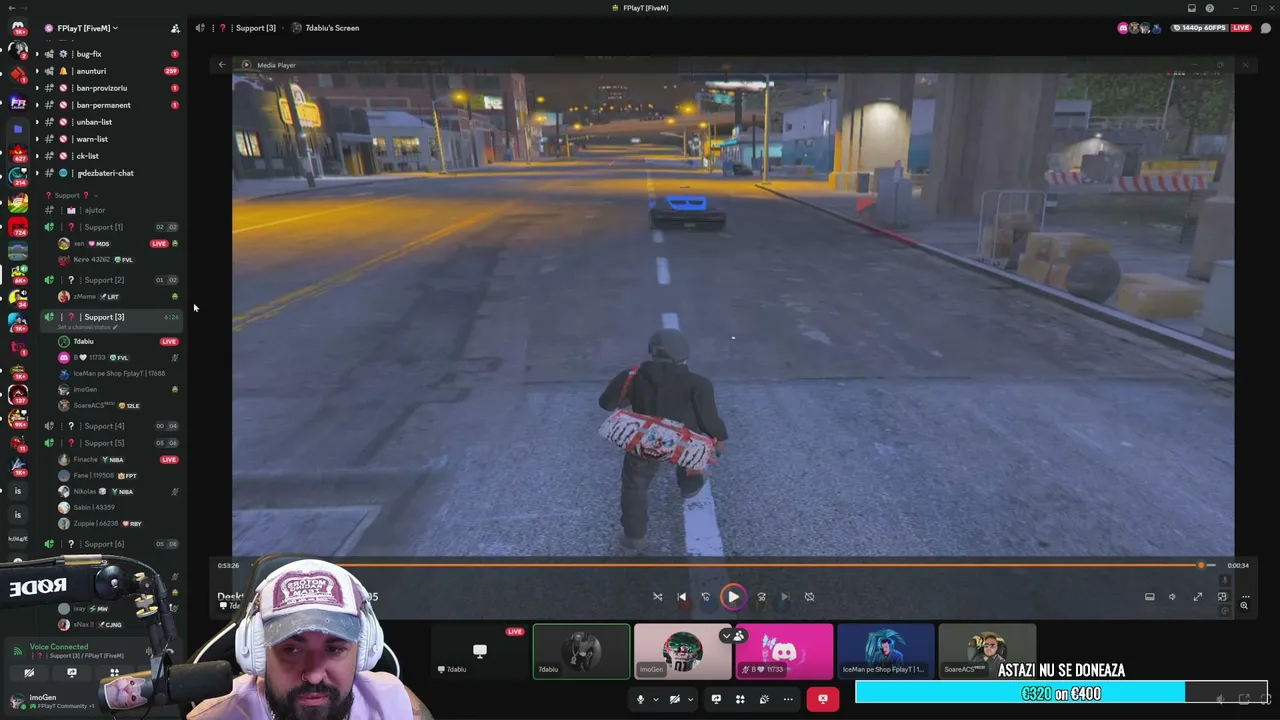Open server icon with 724 badge
Viewport: 1280px width, 720px height.
17,227
